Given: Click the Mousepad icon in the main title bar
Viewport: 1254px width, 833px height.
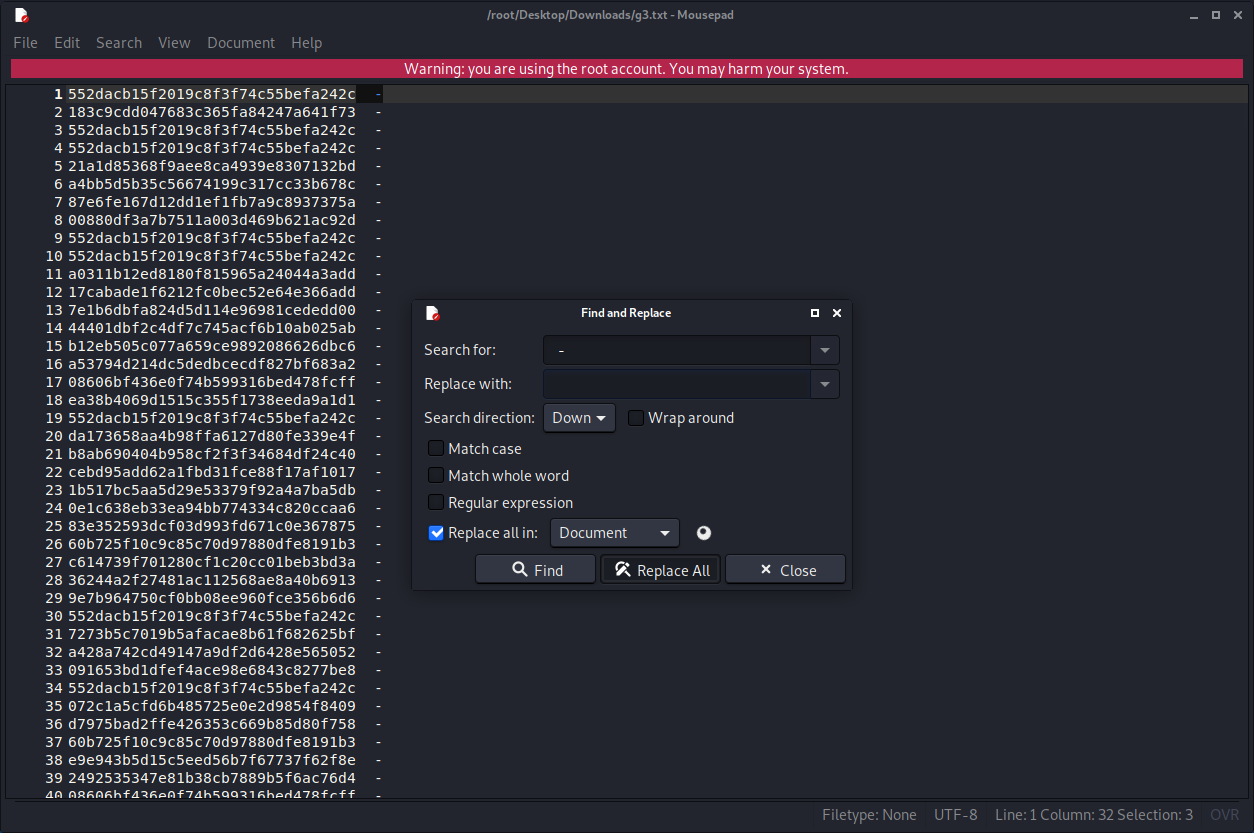Looking at the screenshot, I should pos(21,15).
